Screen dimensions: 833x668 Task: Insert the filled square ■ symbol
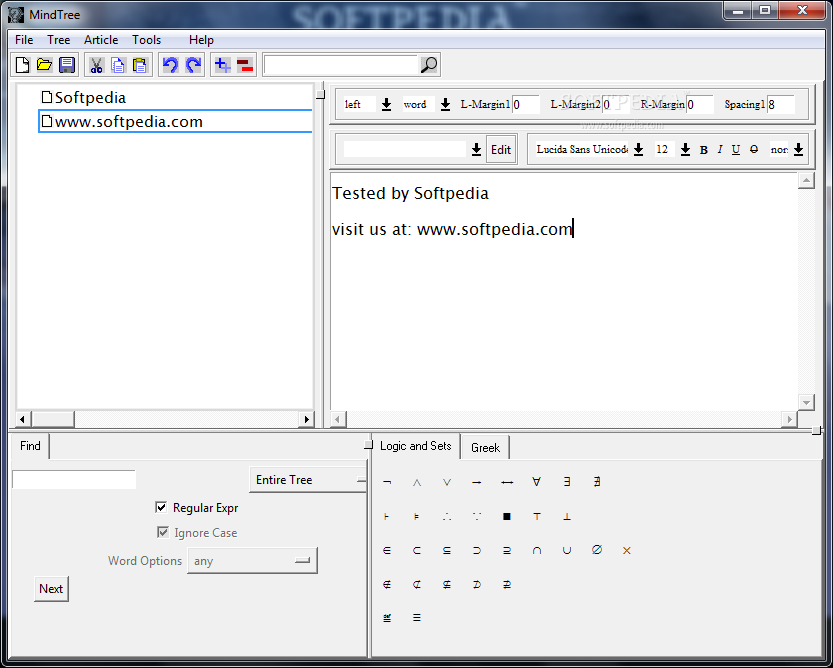click(x=507, y=516)
